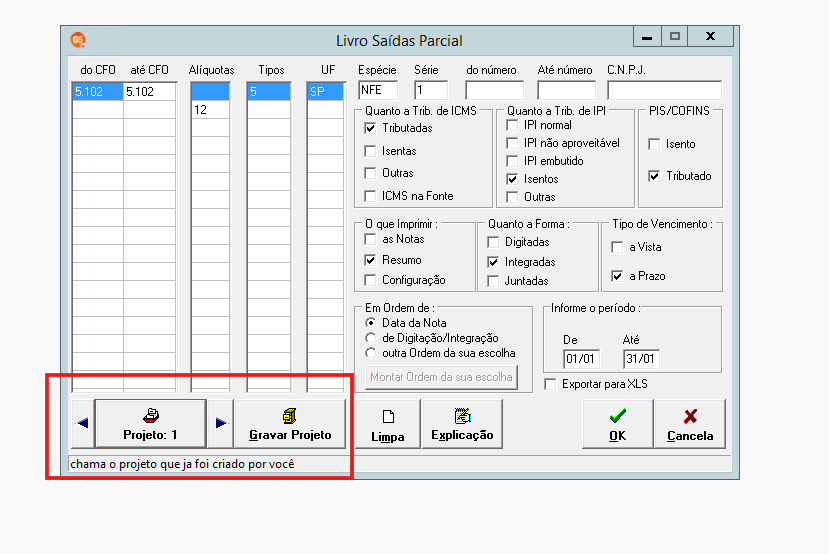Select the até CFO cell 5.102
This screenshot has width=829, height=554.
149,92
